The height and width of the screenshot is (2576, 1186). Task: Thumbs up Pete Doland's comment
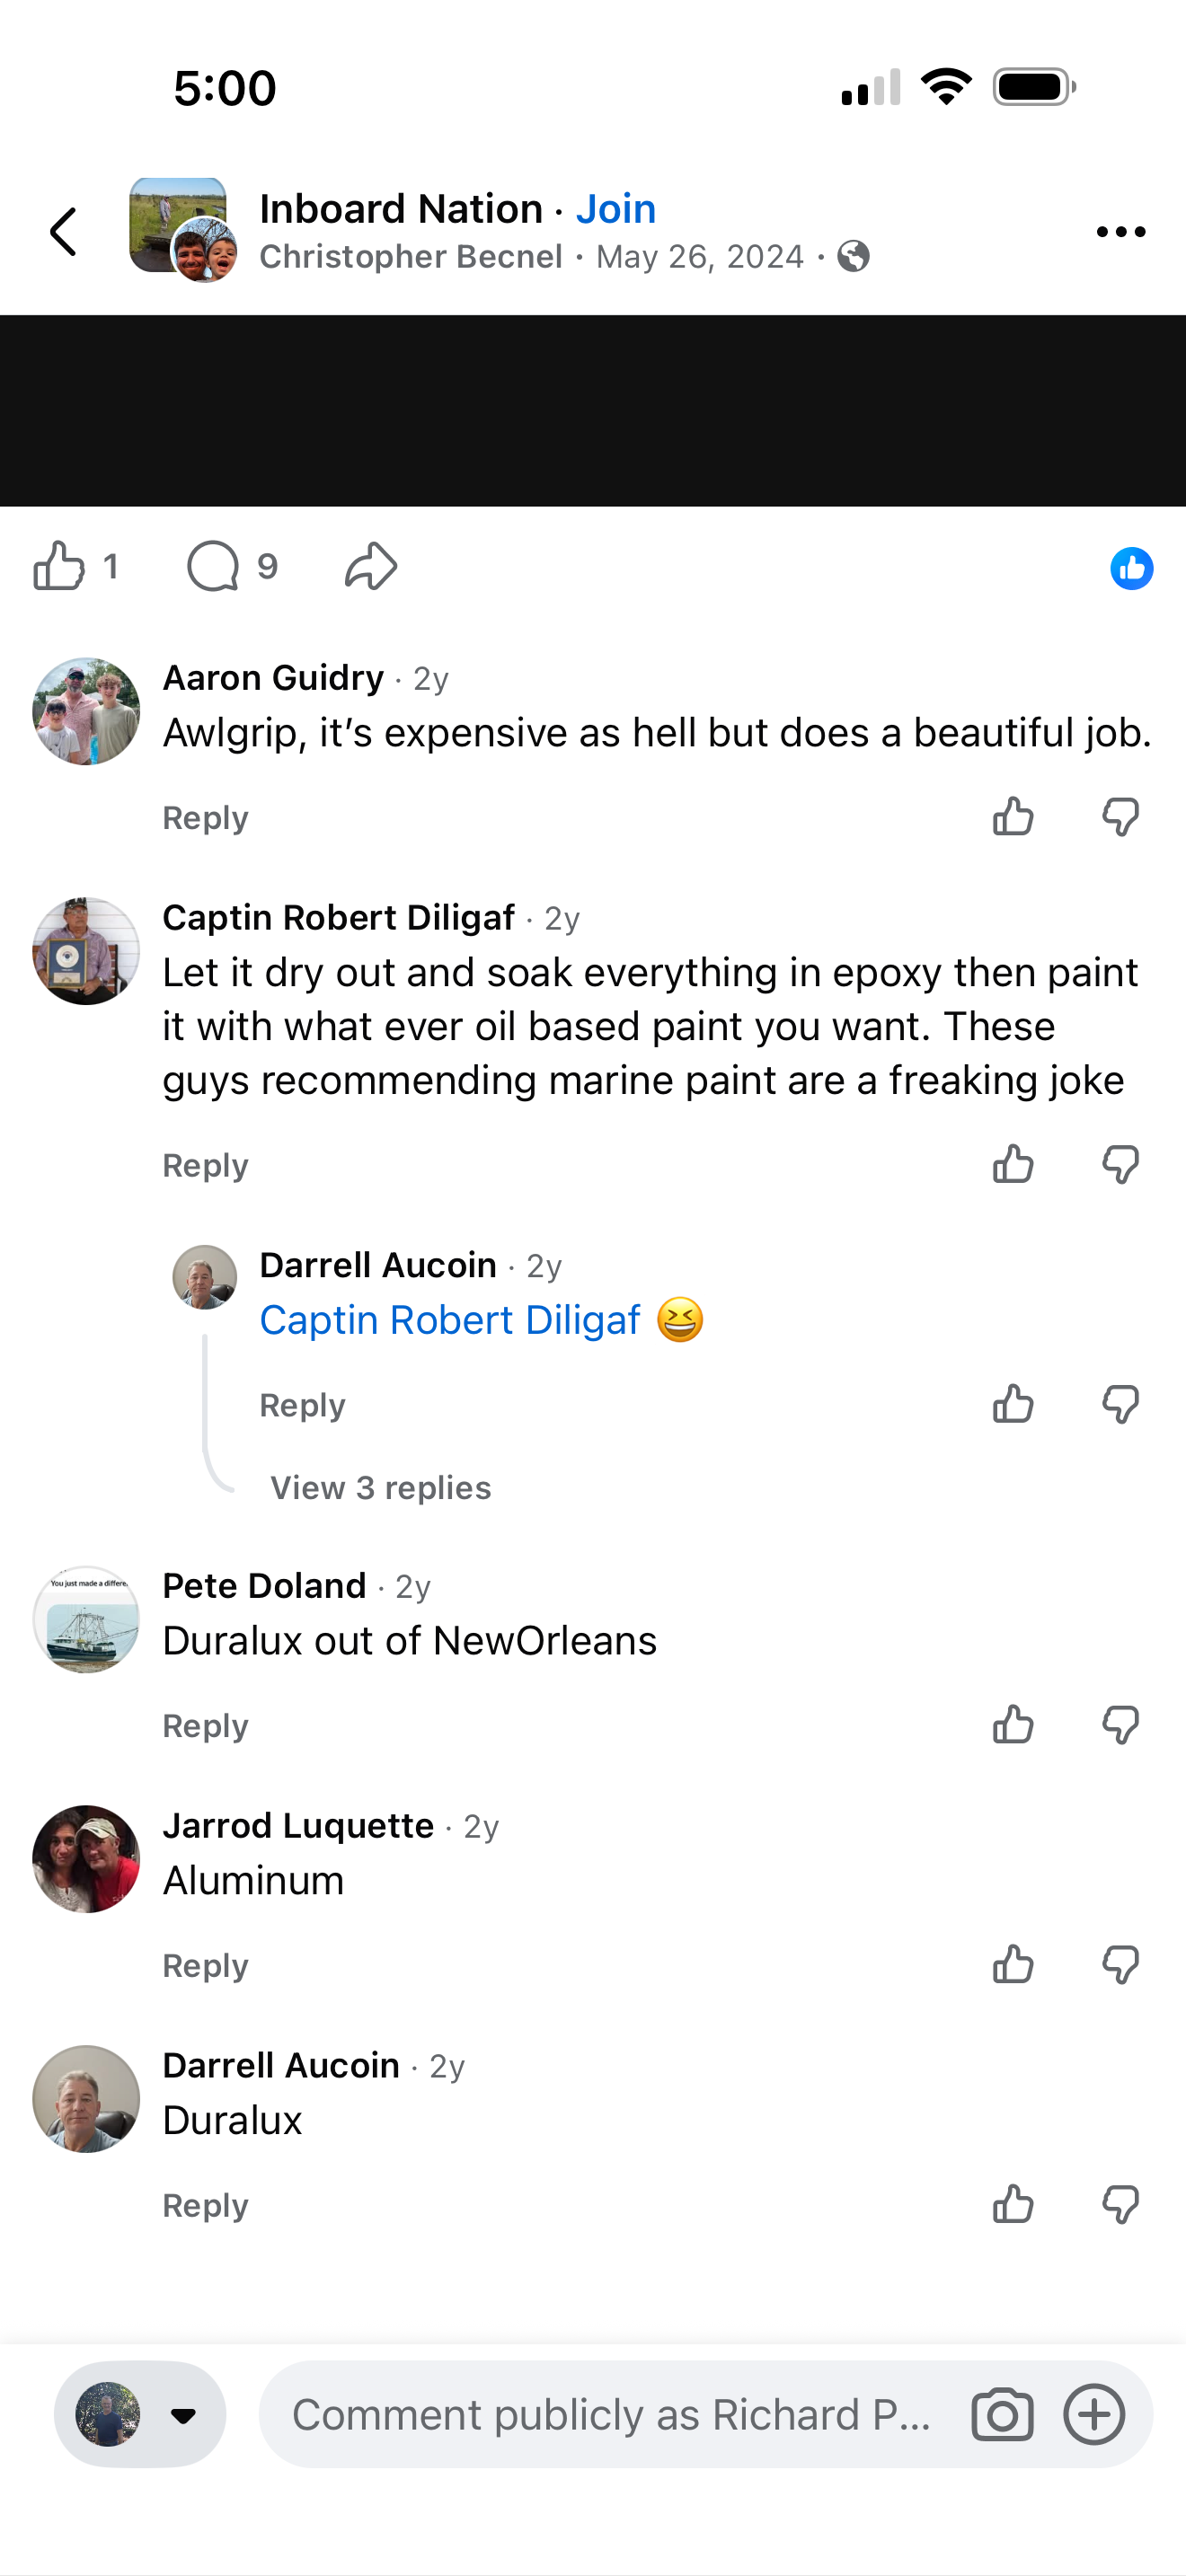[x=1013, y=1725]
